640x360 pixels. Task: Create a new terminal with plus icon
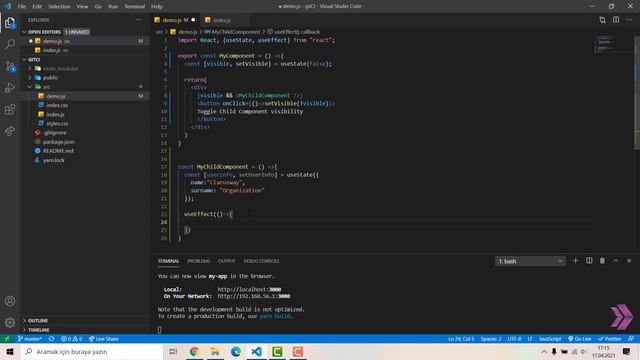[x=576, y=260]
